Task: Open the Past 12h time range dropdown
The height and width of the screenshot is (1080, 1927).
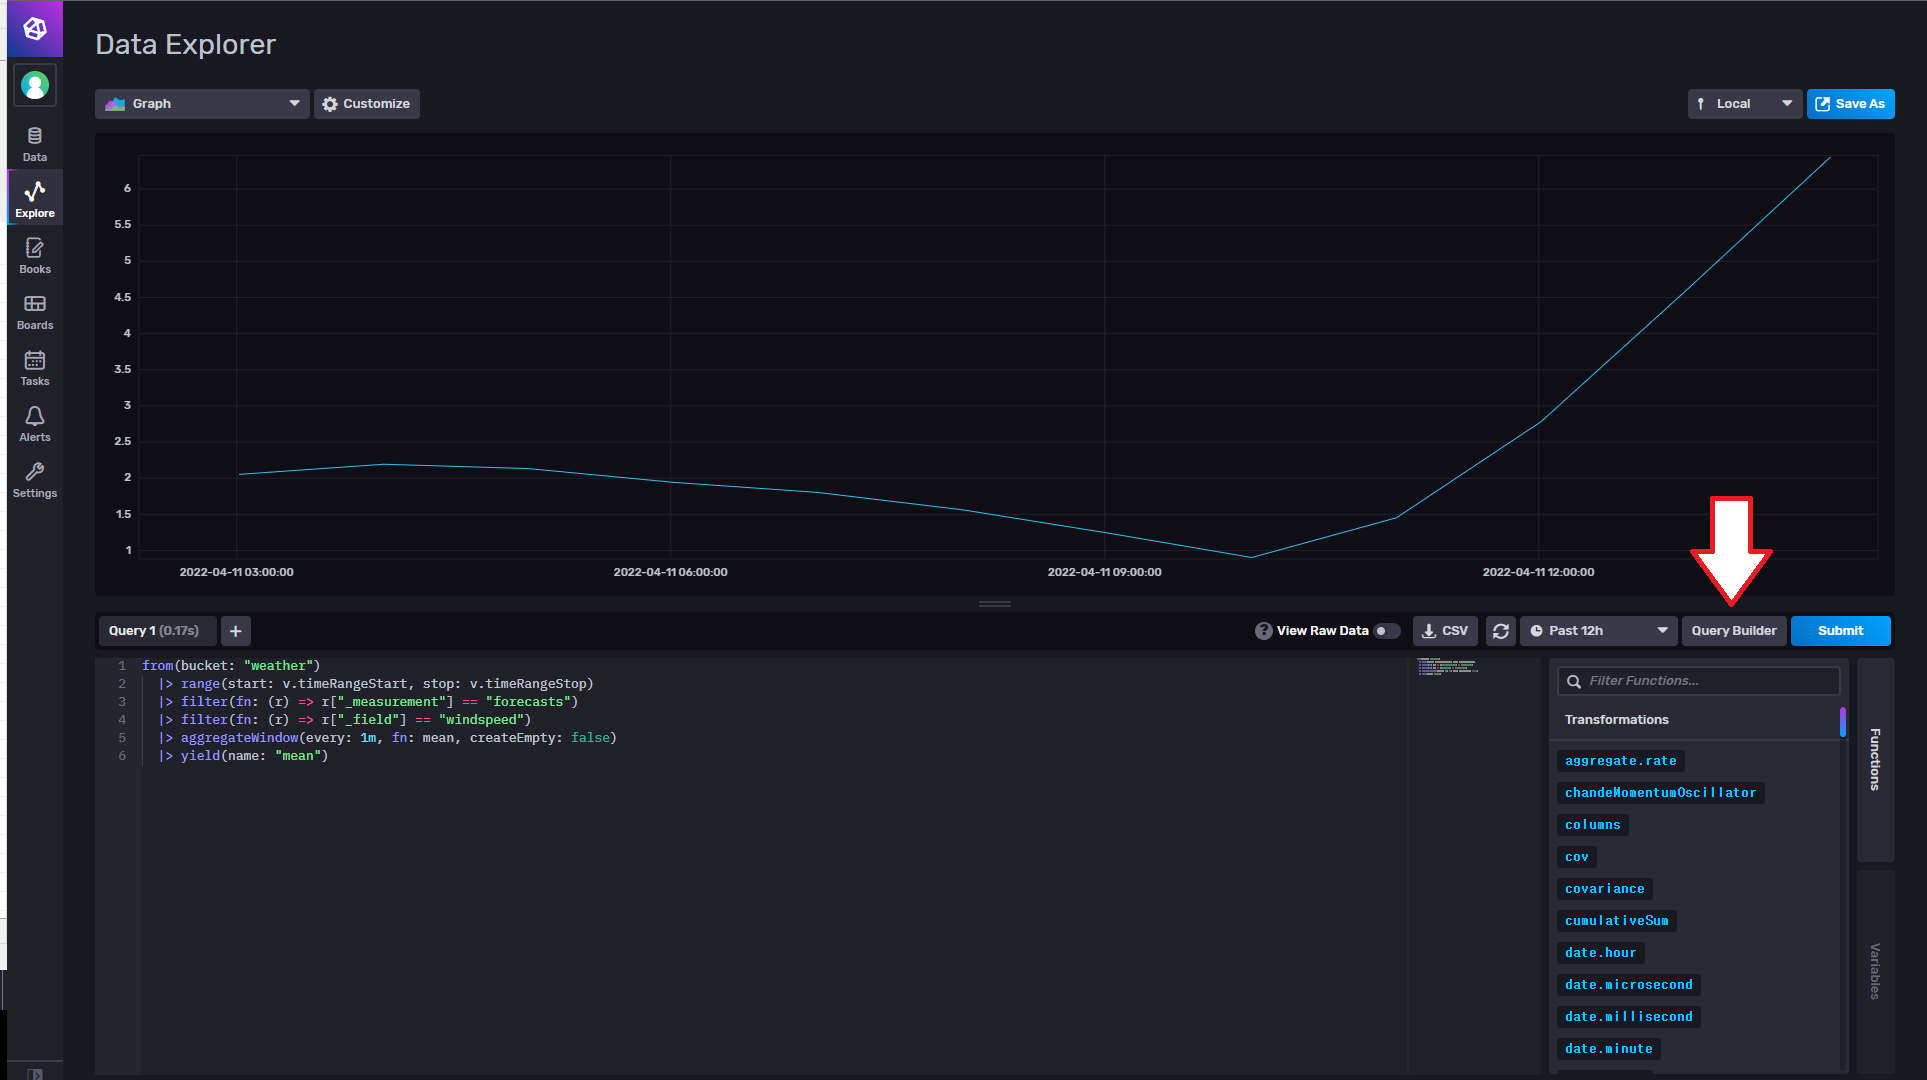Action: (1599, 631)
